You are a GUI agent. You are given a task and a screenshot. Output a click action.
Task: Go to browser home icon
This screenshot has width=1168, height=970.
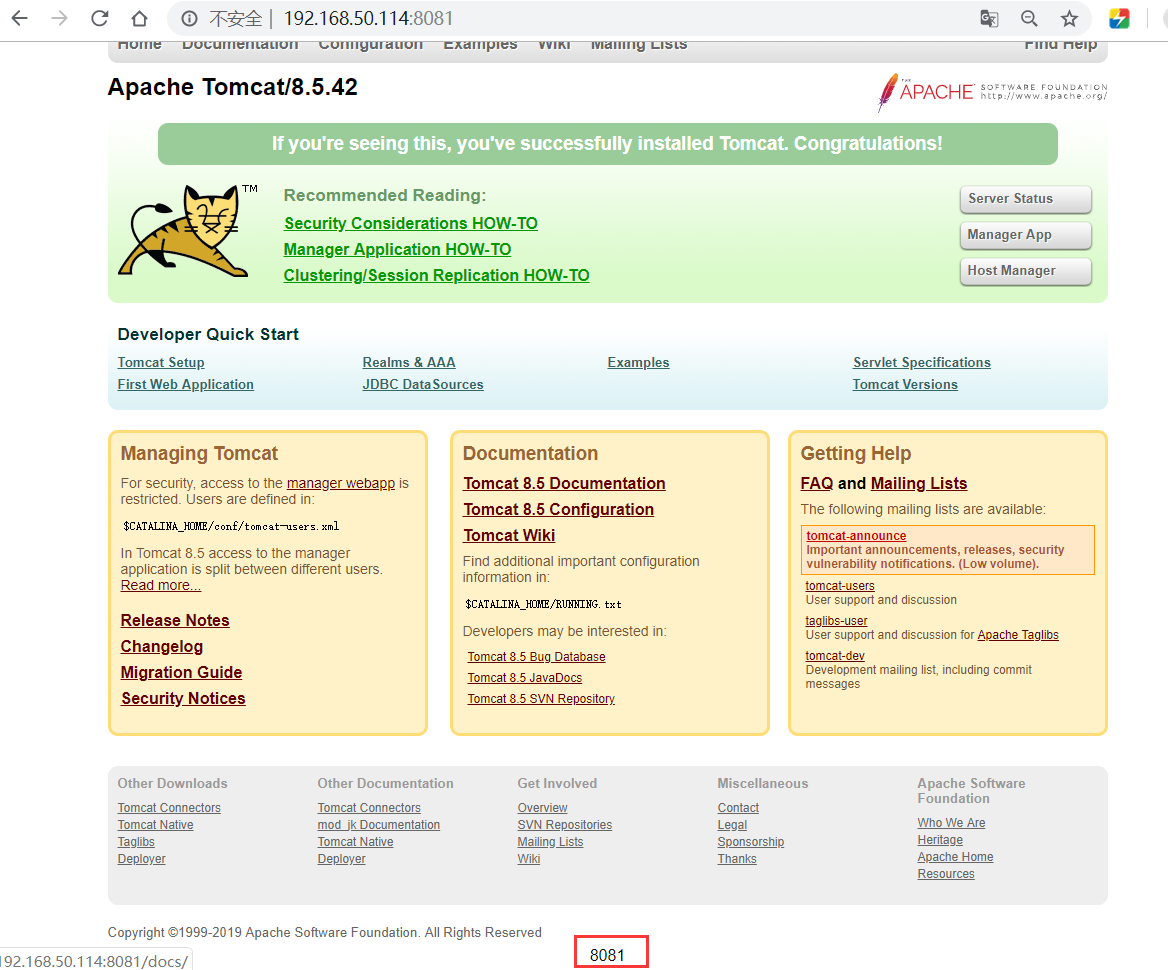coord(139,18)
